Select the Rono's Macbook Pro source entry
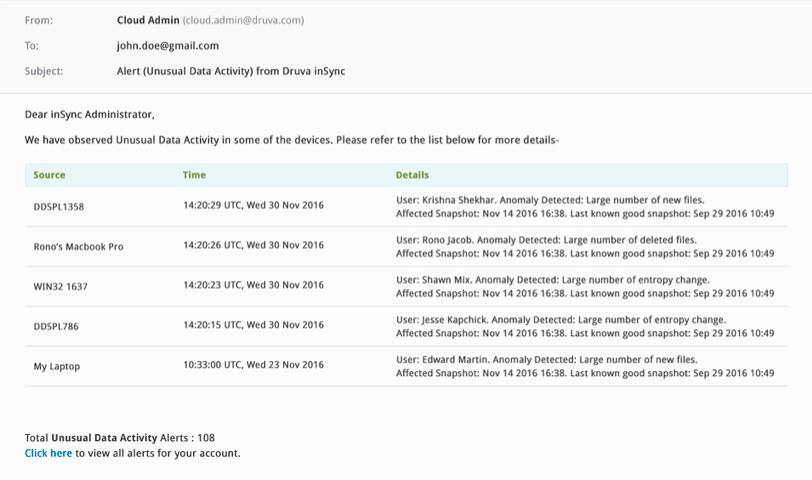 coord(78,246)
